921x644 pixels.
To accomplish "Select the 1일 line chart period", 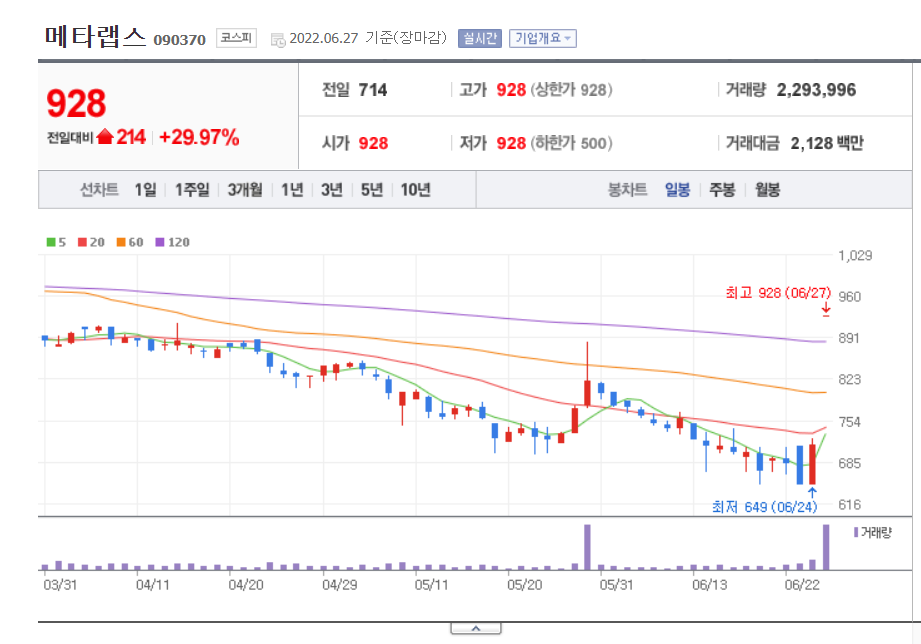I will coord(145,190).
